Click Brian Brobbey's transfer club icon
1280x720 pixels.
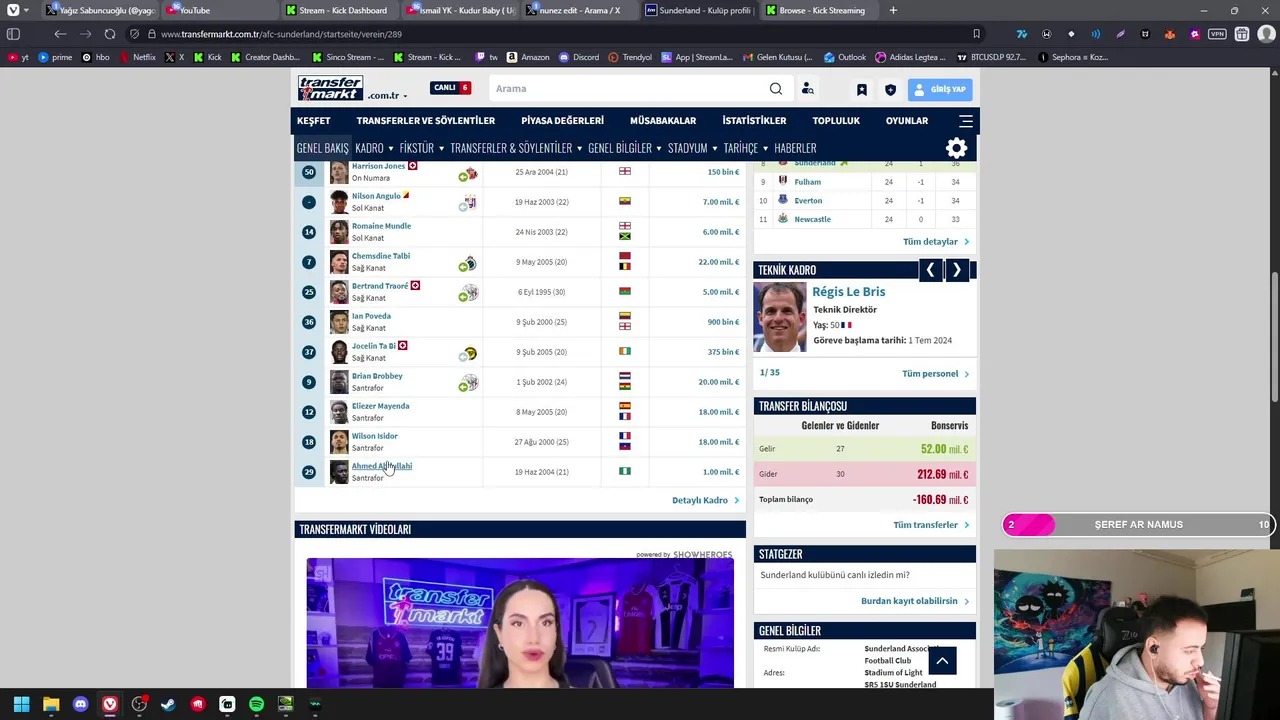(x=468, y=382)
